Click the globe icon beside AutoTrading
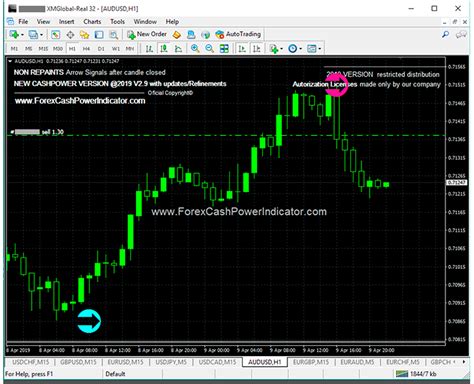The width and height of the screenshot is (474, 384). (206, 34)
